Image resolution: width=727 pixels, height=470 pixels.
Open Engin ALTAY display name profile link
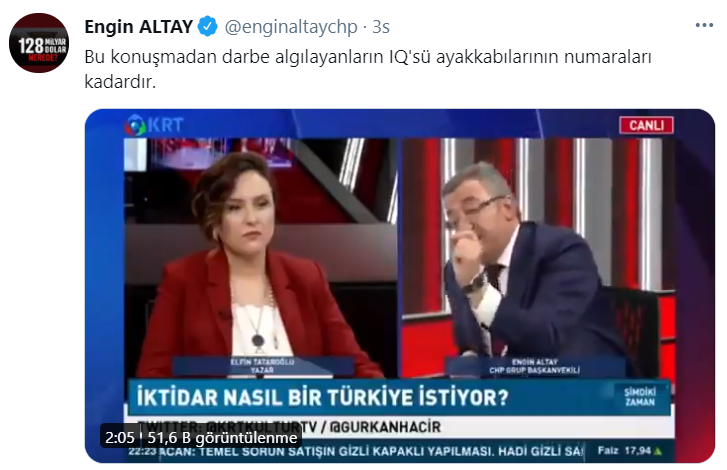[139, 27]
